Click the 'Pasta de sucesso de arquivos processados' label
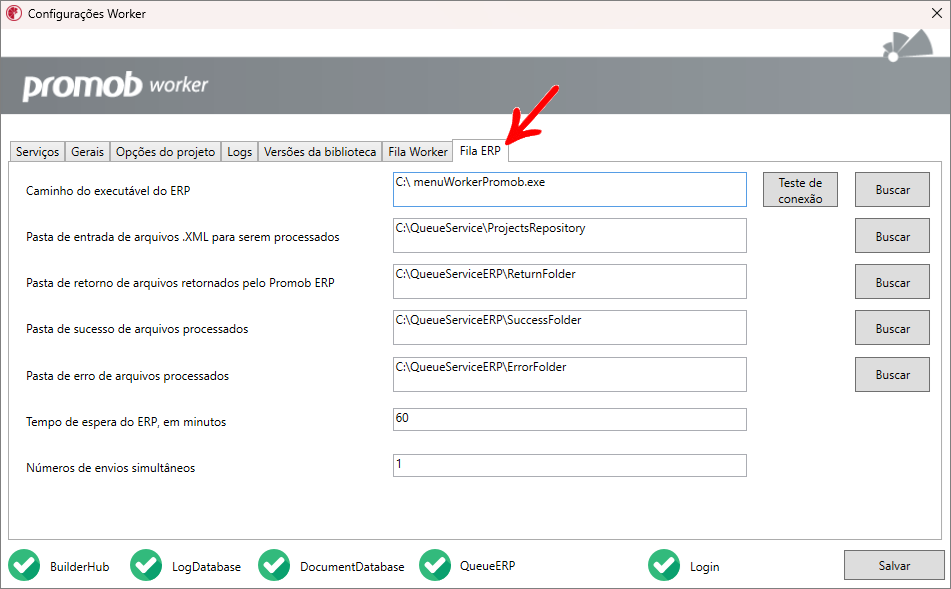The width and height of the screenshot is (951, 589). tap(137, 329)
